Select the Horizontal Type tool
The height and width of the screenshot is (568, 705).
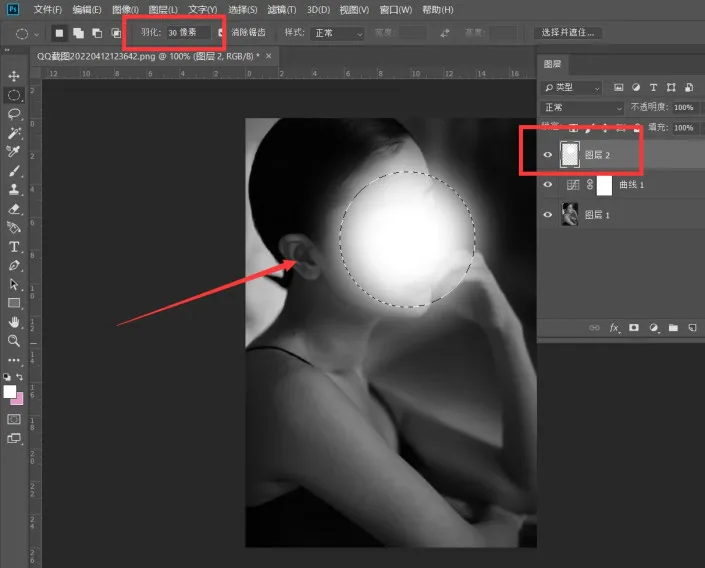point(14,247)
